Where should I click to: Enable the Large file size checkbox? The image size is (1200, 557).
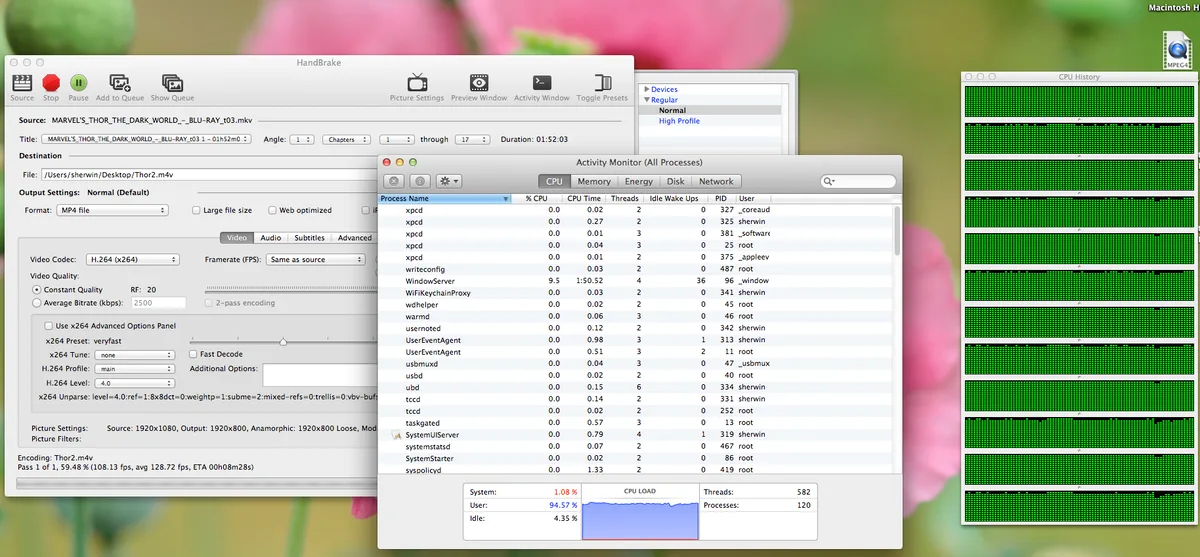(x=196, y=211)
